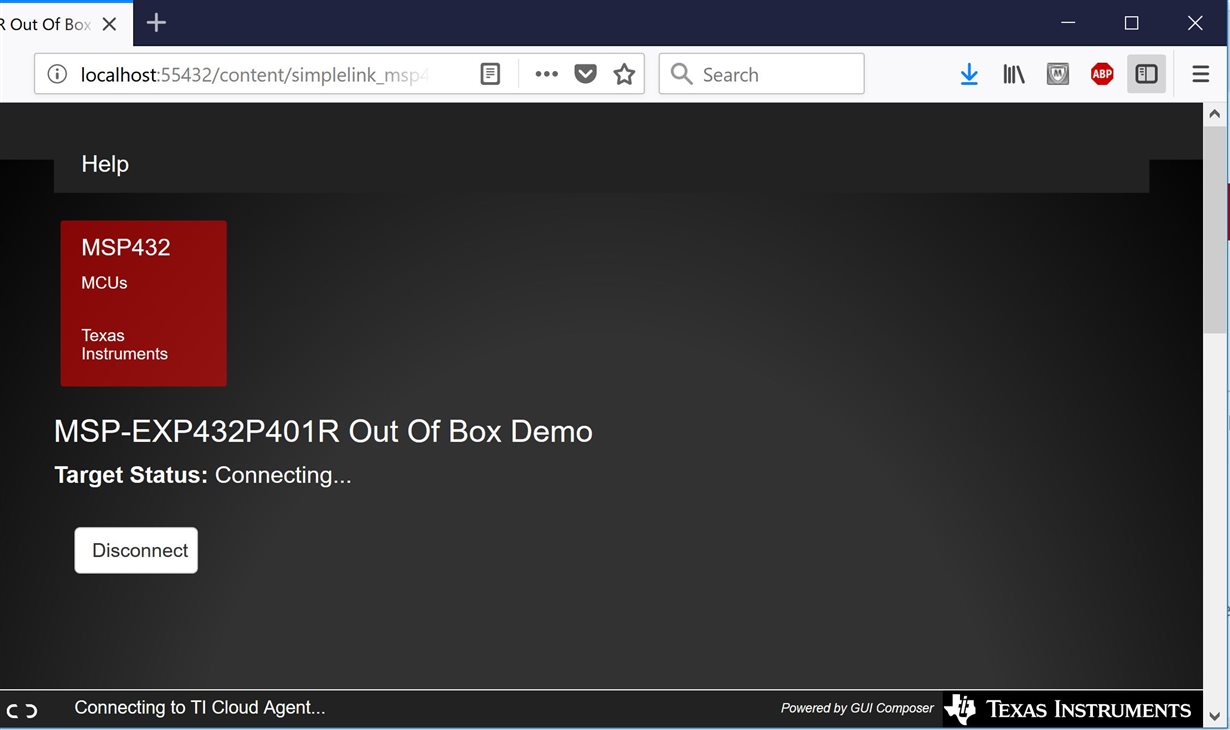
Task: Click the site information icon in address bar
Action: point(57,74)
